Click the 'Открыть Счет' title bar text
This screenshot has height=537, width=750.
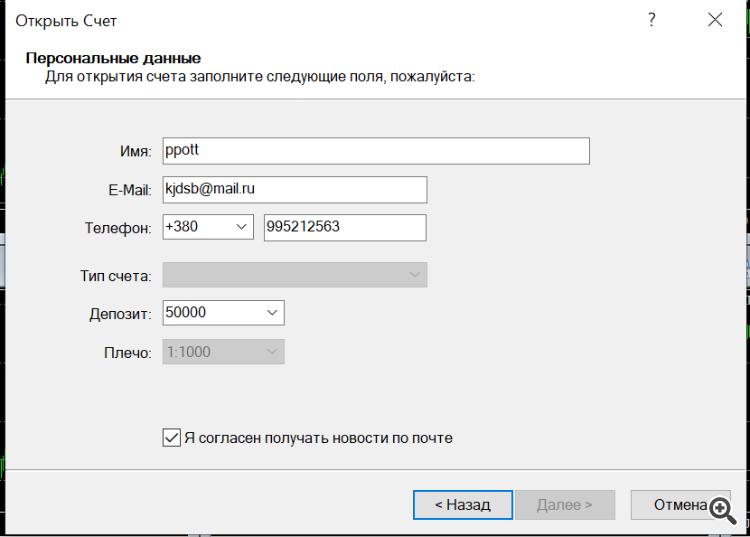66,21
